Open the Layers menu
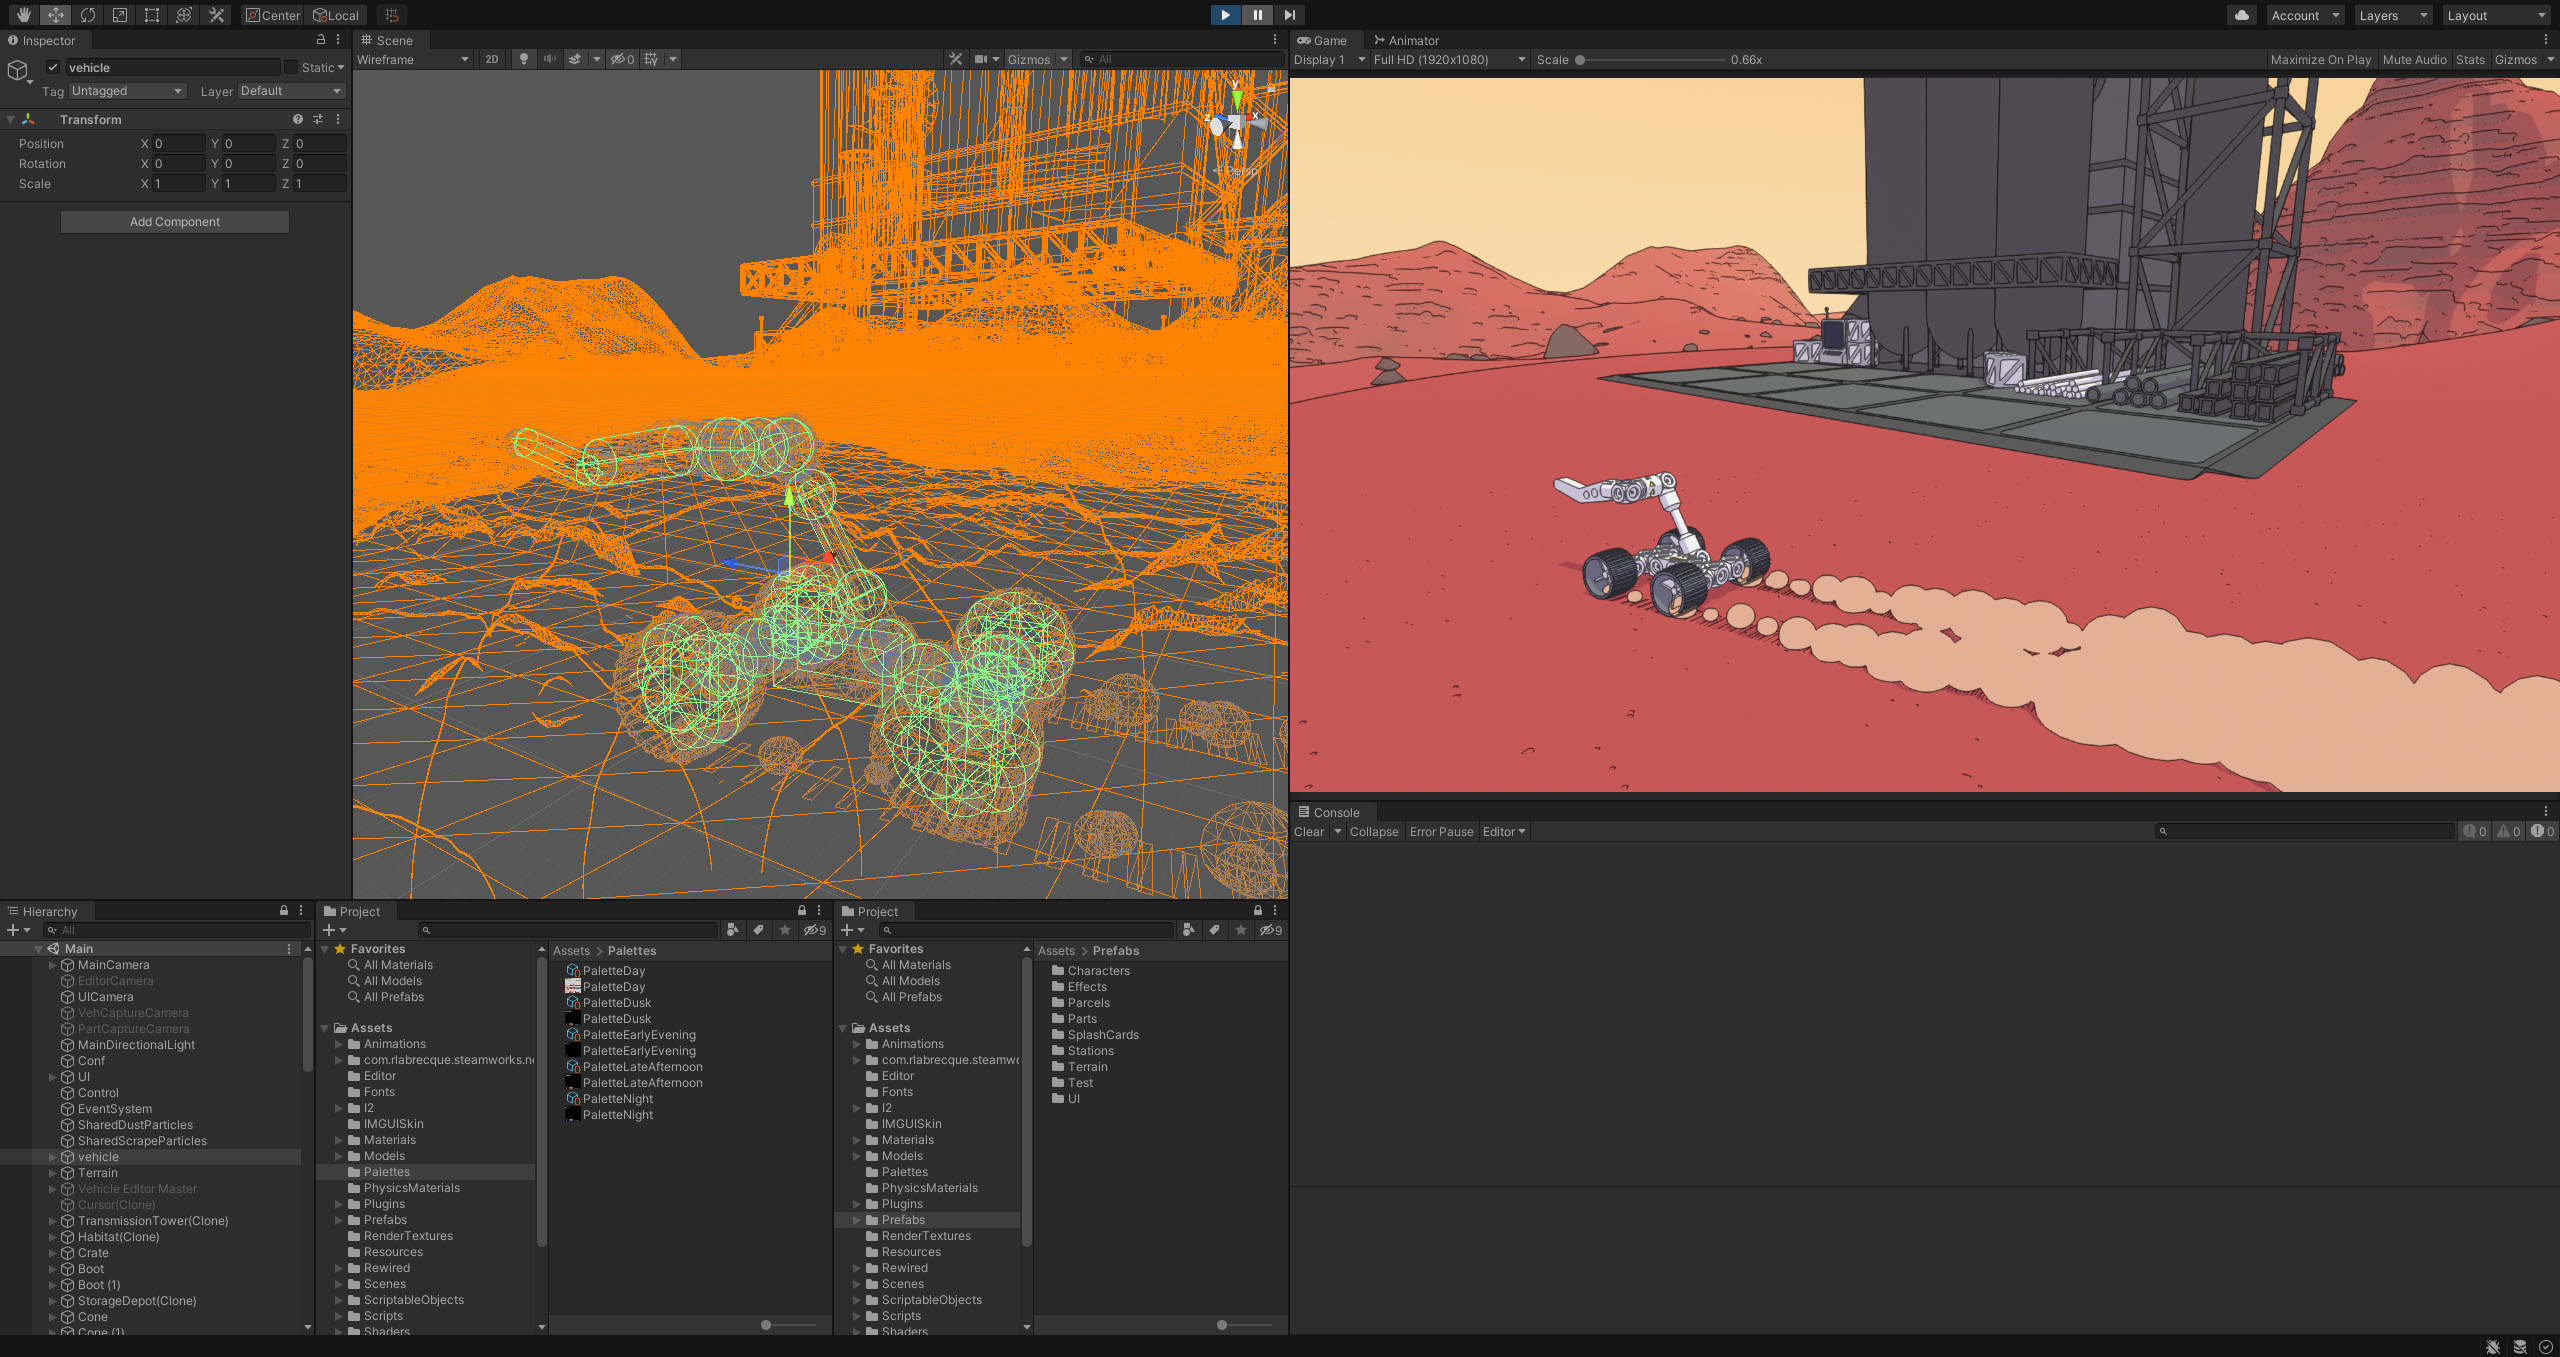The width and height of the screenshot is (2560, 1357). tap(2392, 15)
